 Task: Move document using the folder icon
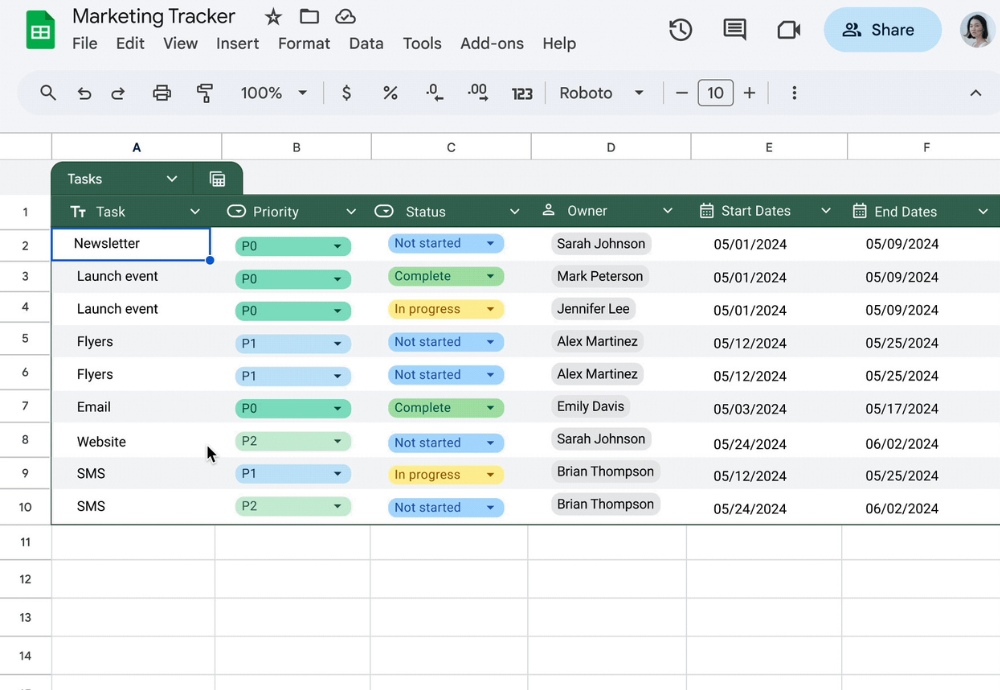[309, 16]
